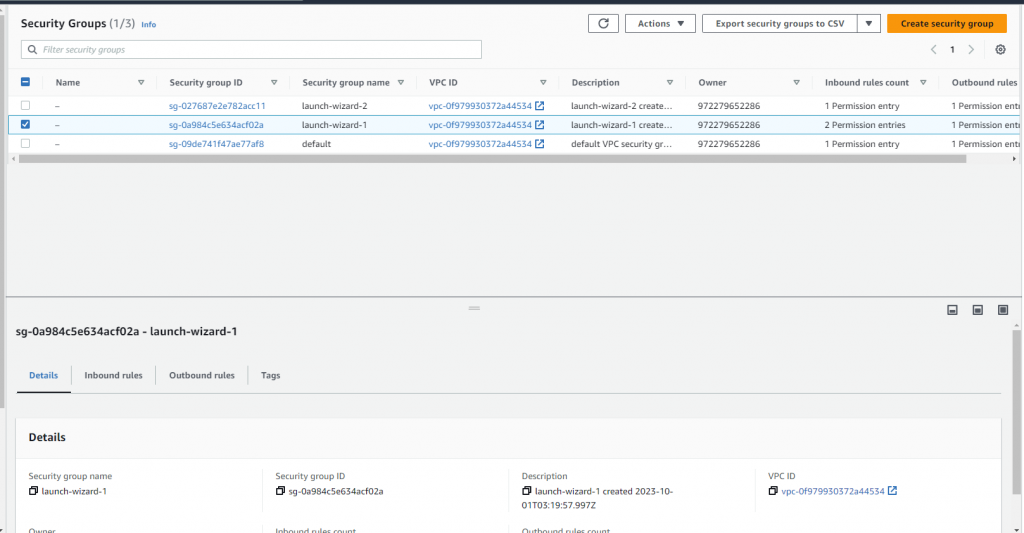This screenshot has height=533, width=1024.
Task: Sort by Inbound rules count column
Action: pos(923,83)
